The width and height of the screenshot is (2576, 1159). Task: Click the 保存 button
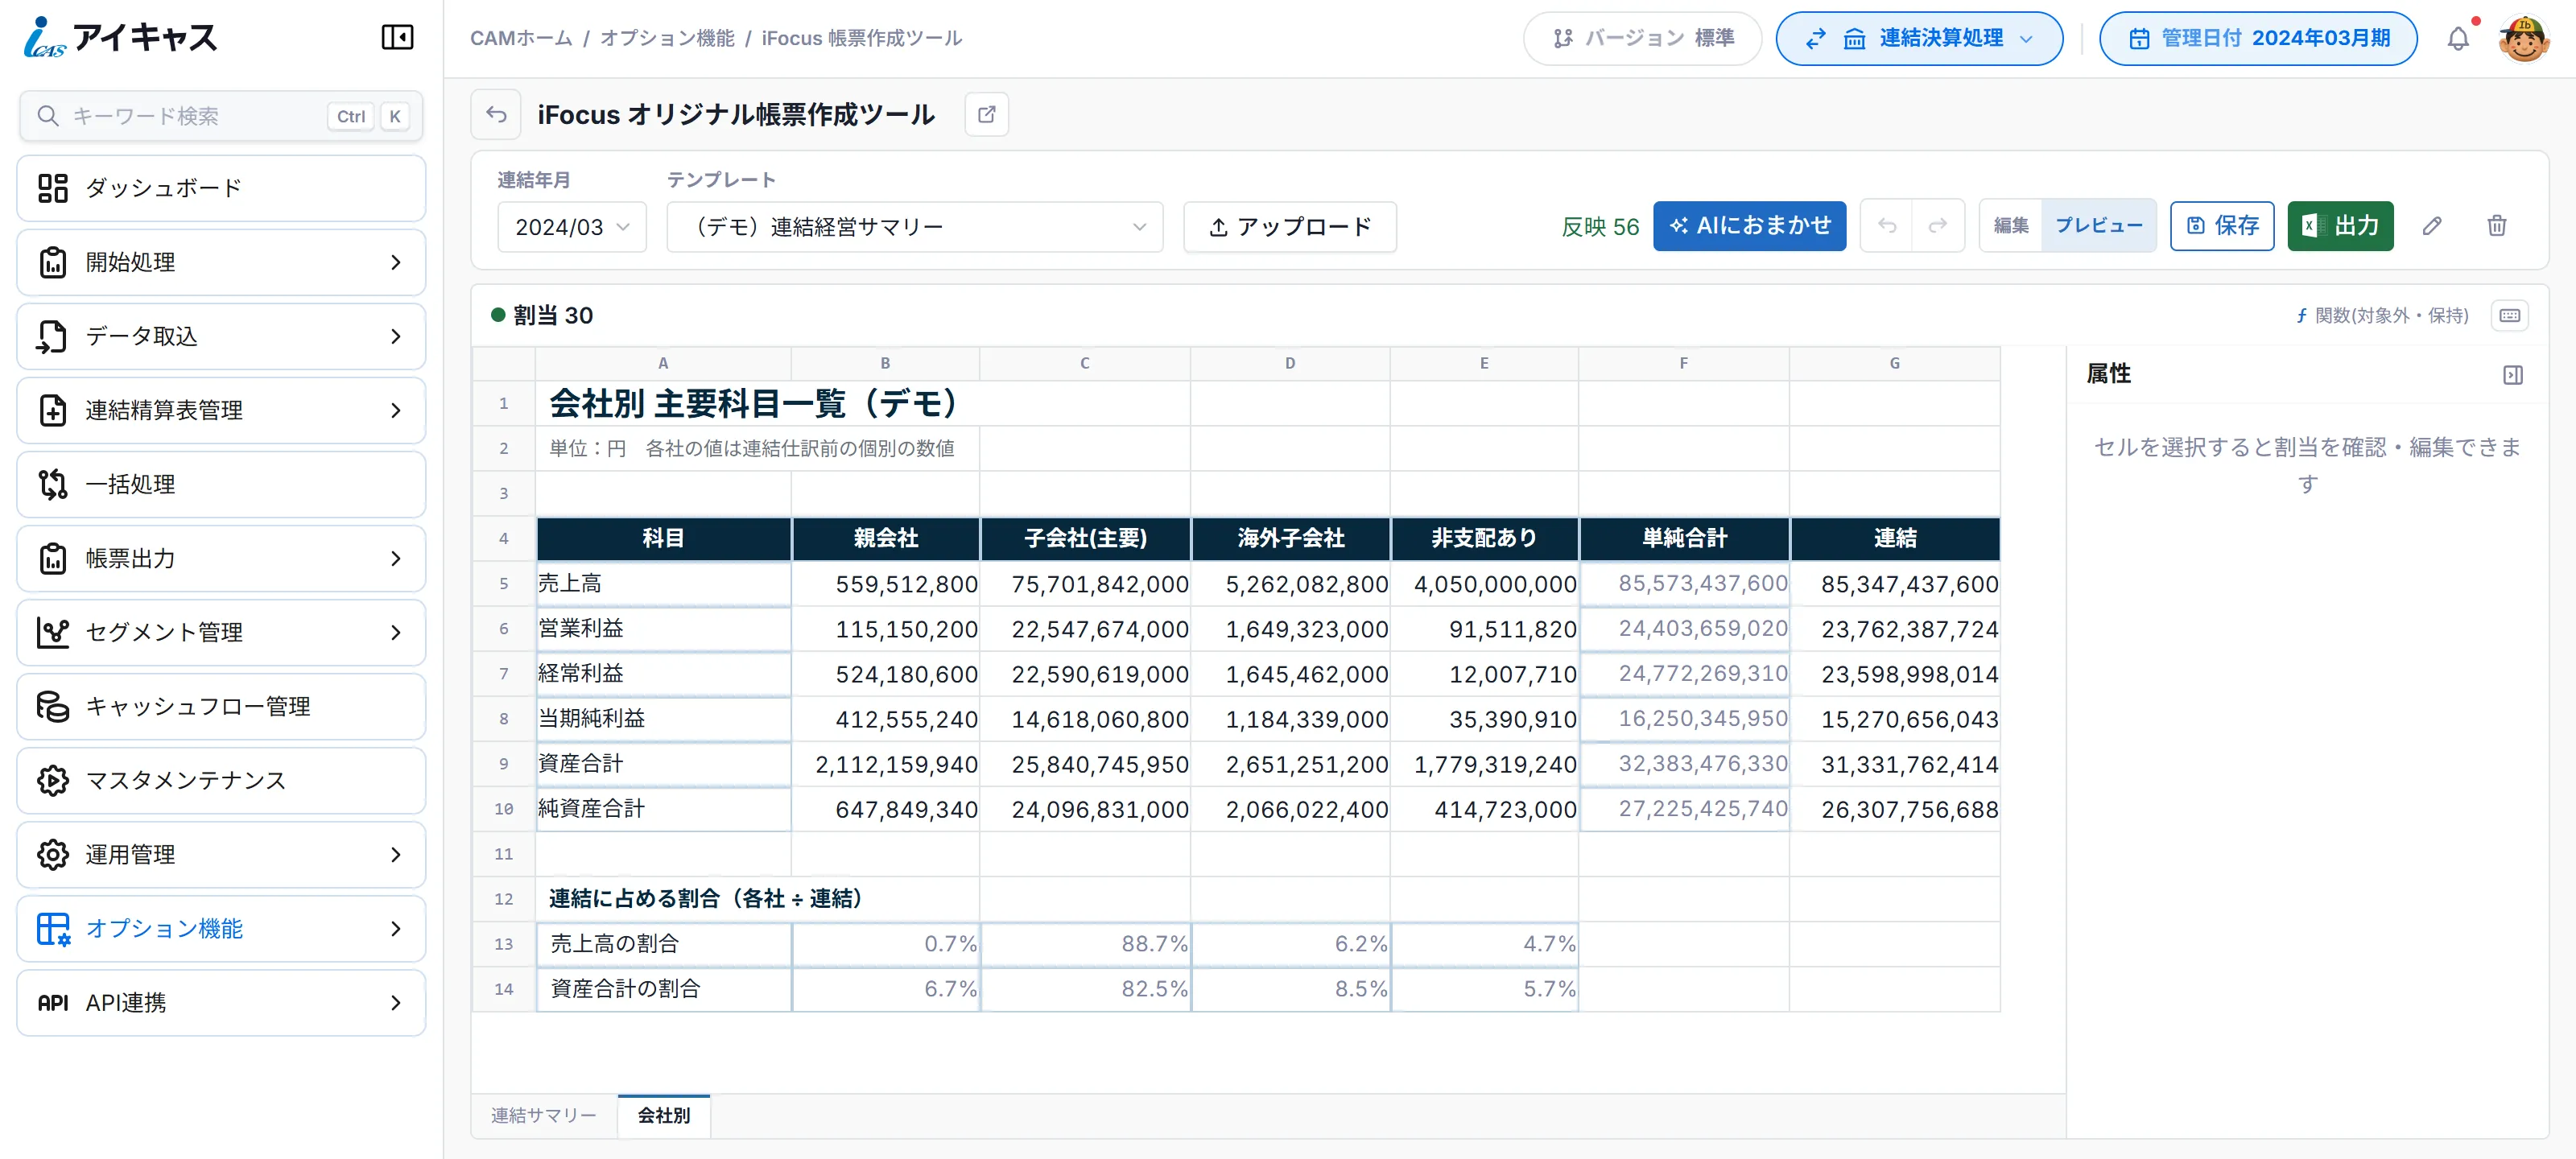pos(2222,226)
